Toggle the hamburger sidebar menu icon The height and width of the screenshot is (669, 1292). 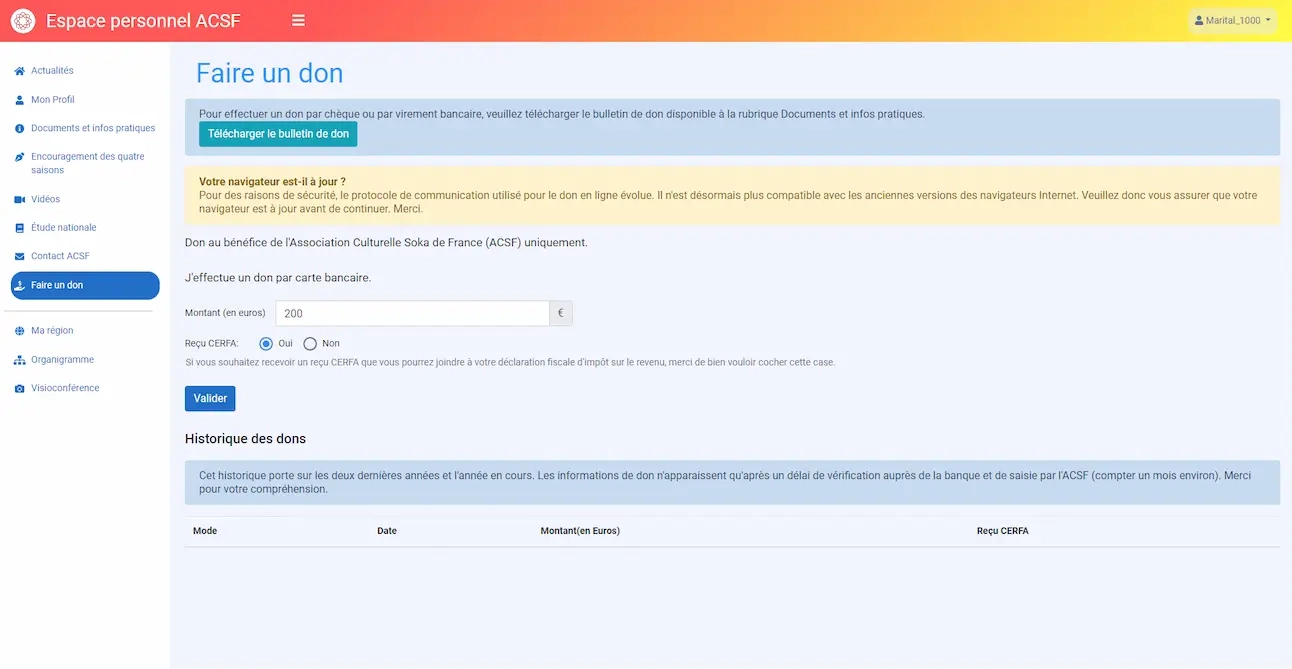click(x=298, y=21)
